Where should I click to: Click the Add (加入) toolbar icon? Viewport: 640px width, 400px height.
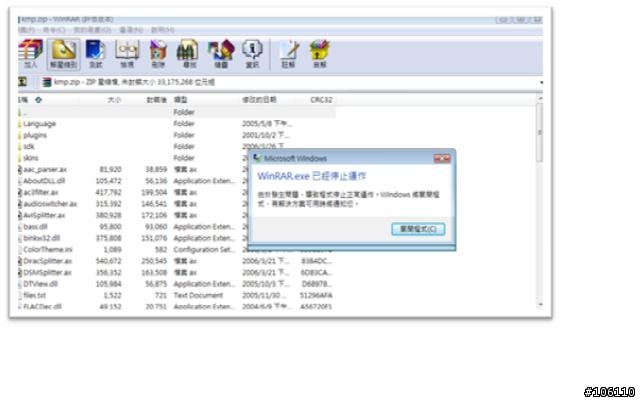[31, 53]
